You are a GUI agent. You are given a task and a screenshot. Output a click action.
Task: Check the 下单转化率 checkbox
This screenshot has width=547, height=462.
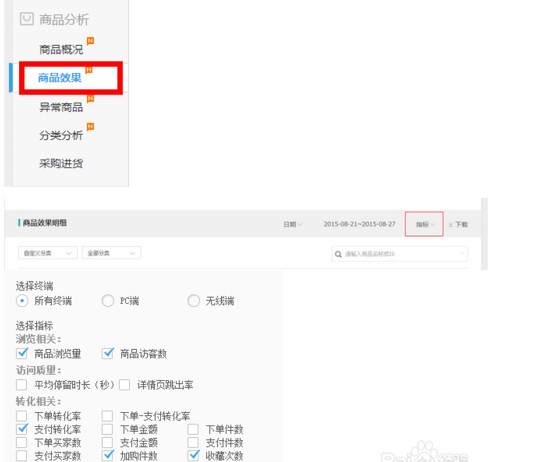[x=22, y=416]
